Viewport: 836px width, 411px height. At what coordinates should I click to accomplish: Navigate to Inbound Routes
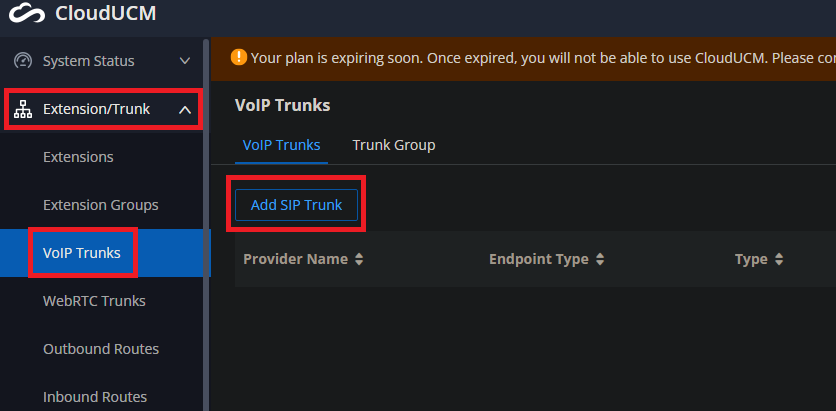(95, 397)
